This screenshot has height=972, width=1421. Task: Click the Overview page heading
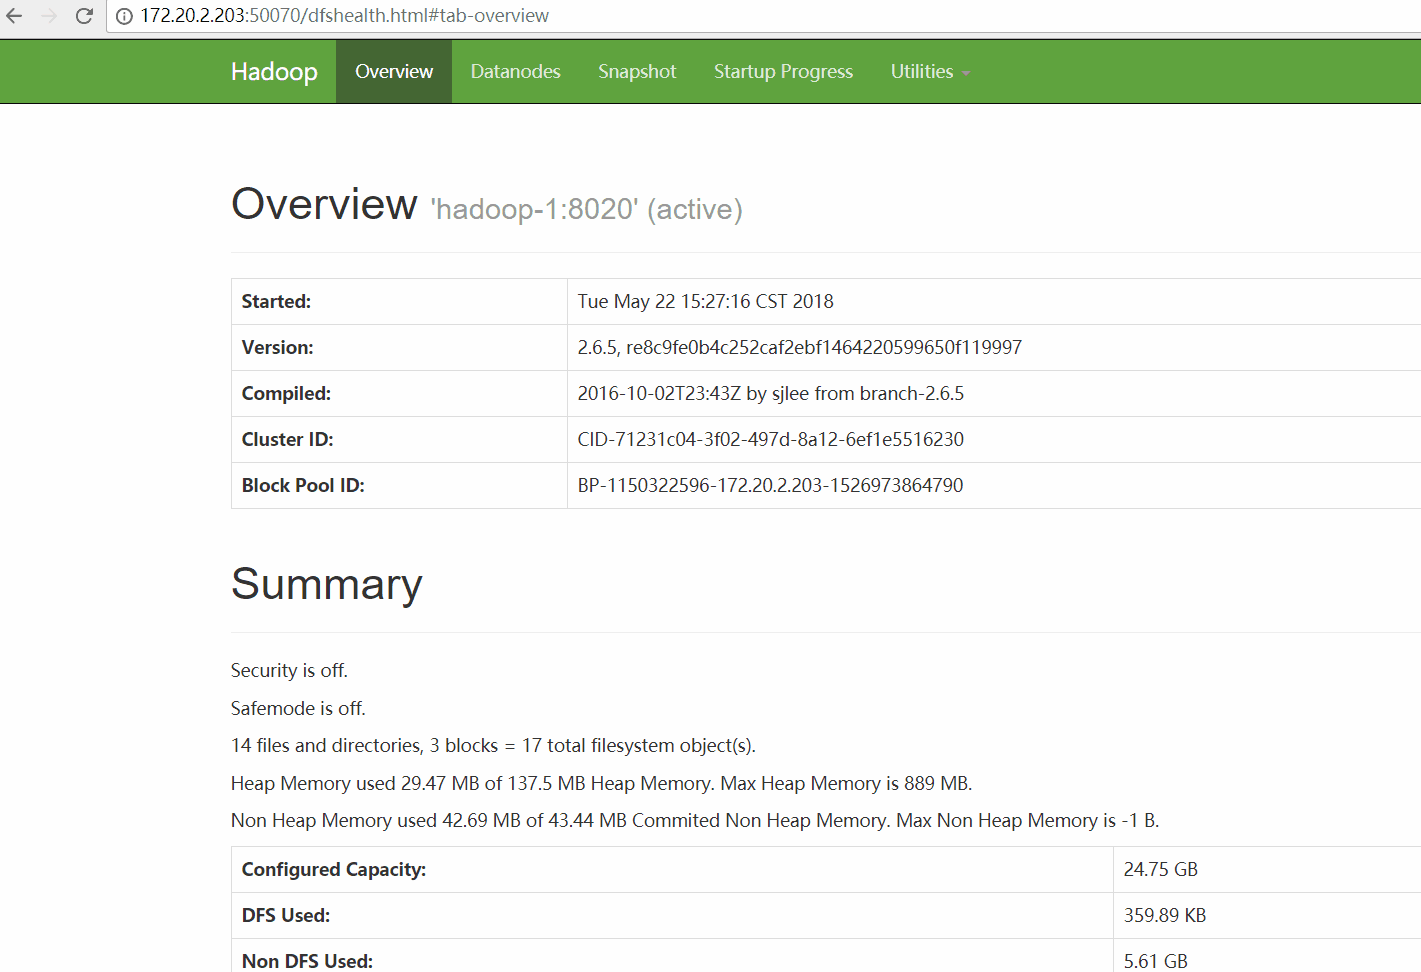click(324, 204)
